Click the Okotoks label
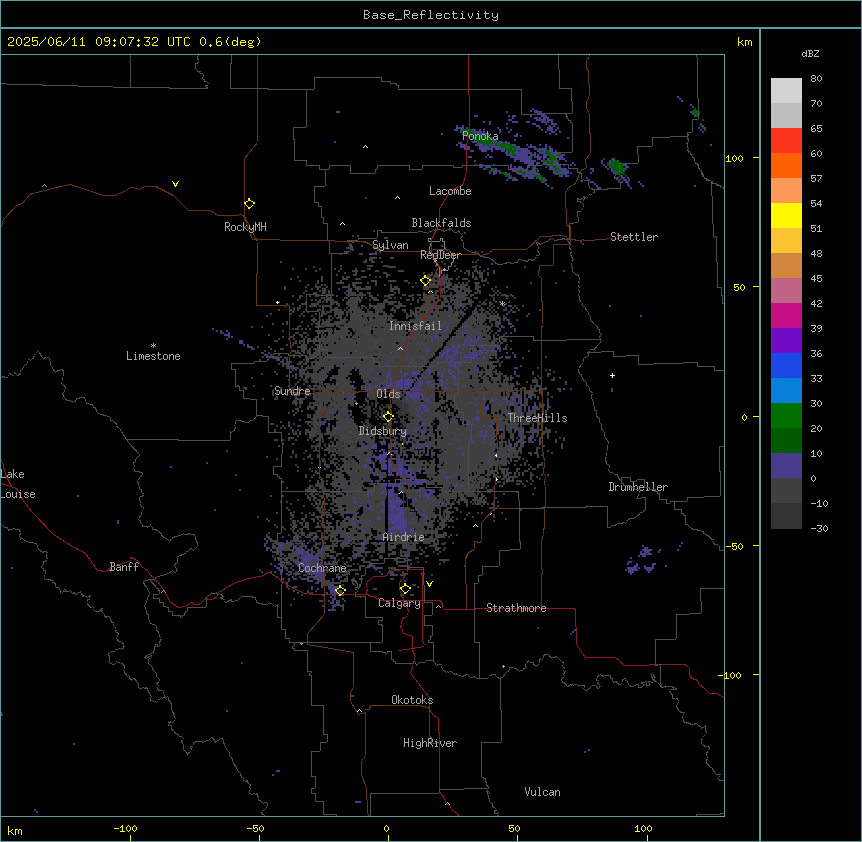The width and height of the screenshot is (862, 842). (x=412, y=700)
